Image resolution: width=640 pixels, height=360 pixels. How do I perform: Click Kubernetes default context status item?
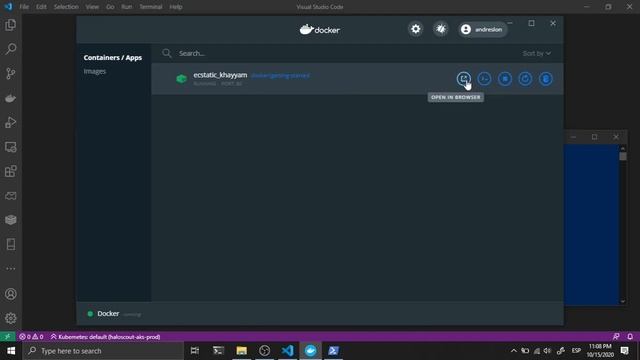click(105, 337)
